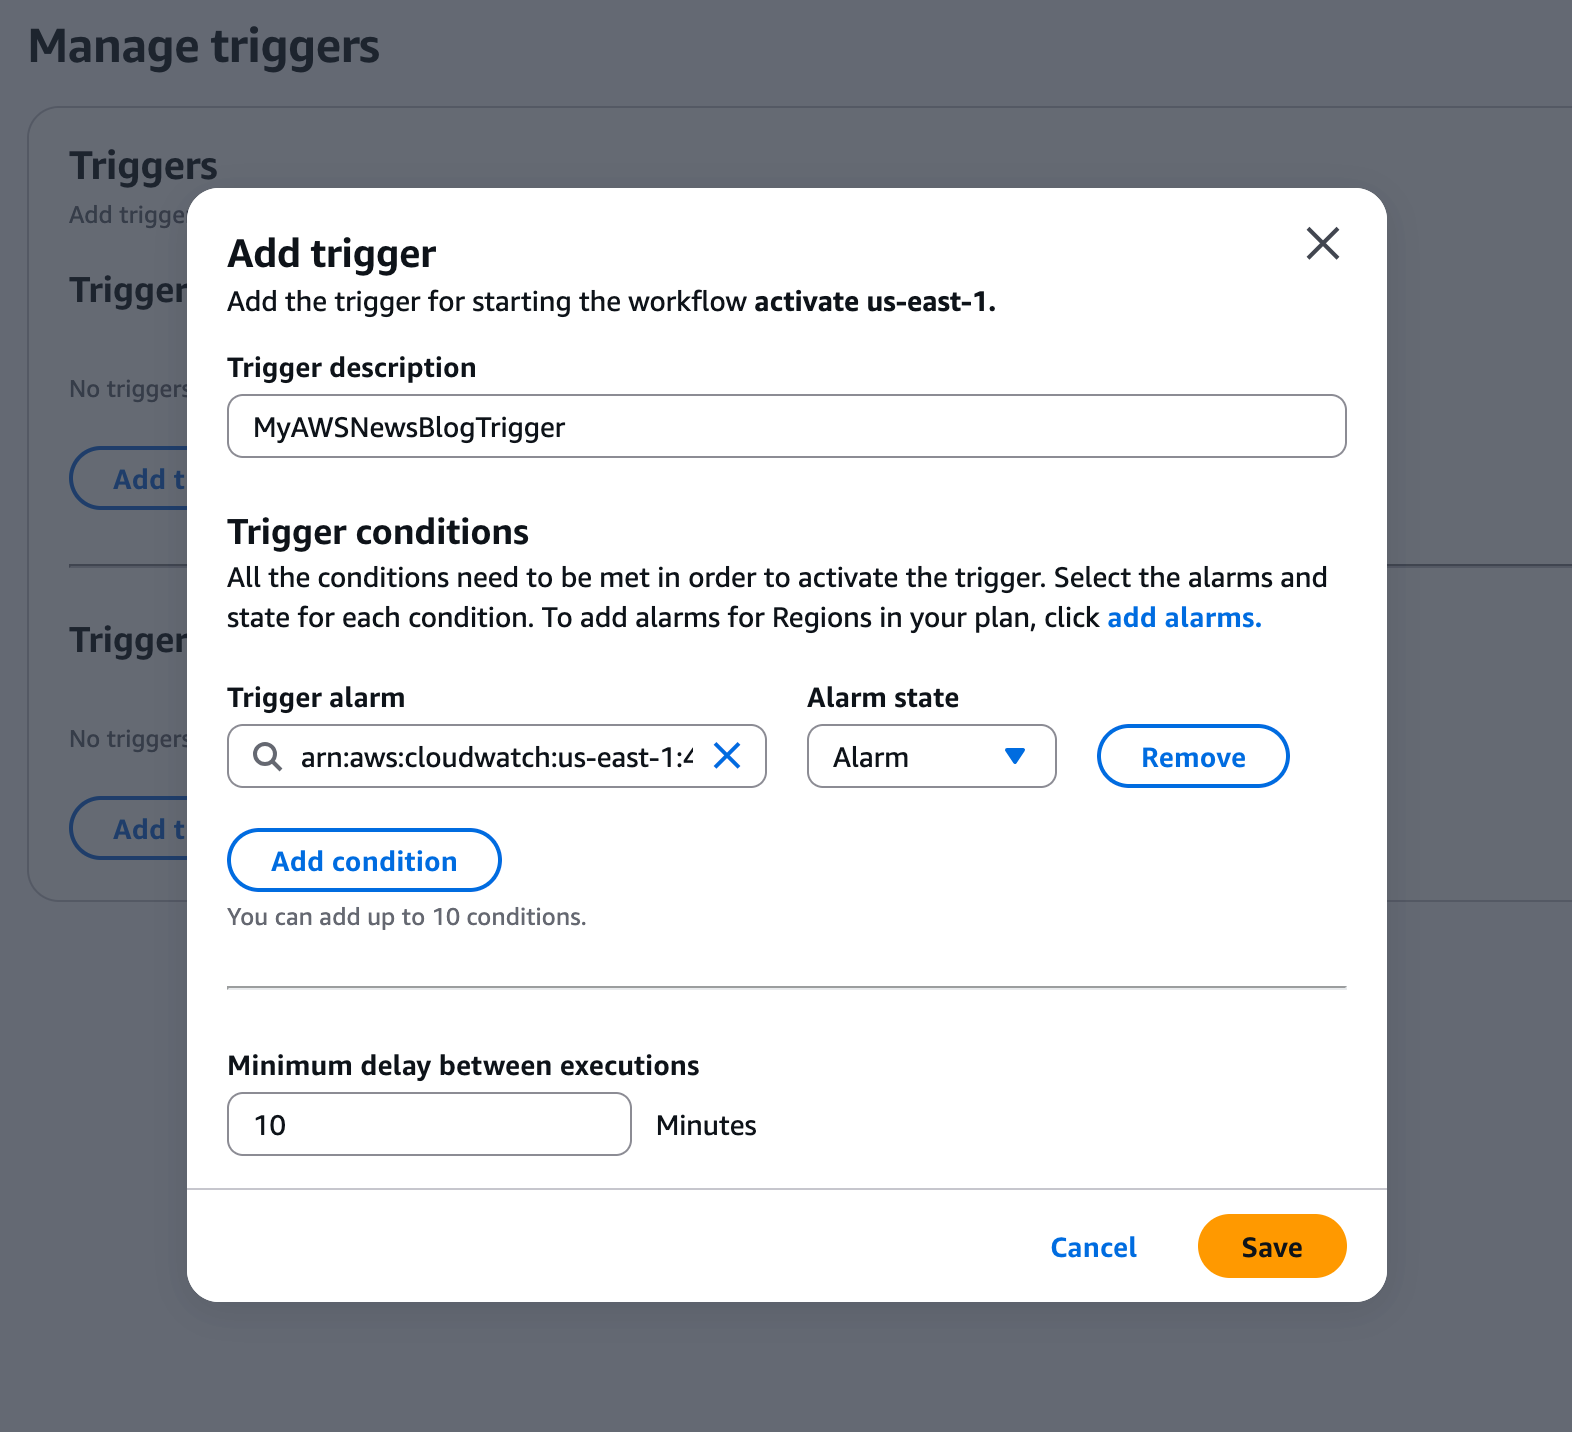Viewport: 1572px width, 1432px height.
Task: Click into the Trigger description field
Action: [786, 426]
